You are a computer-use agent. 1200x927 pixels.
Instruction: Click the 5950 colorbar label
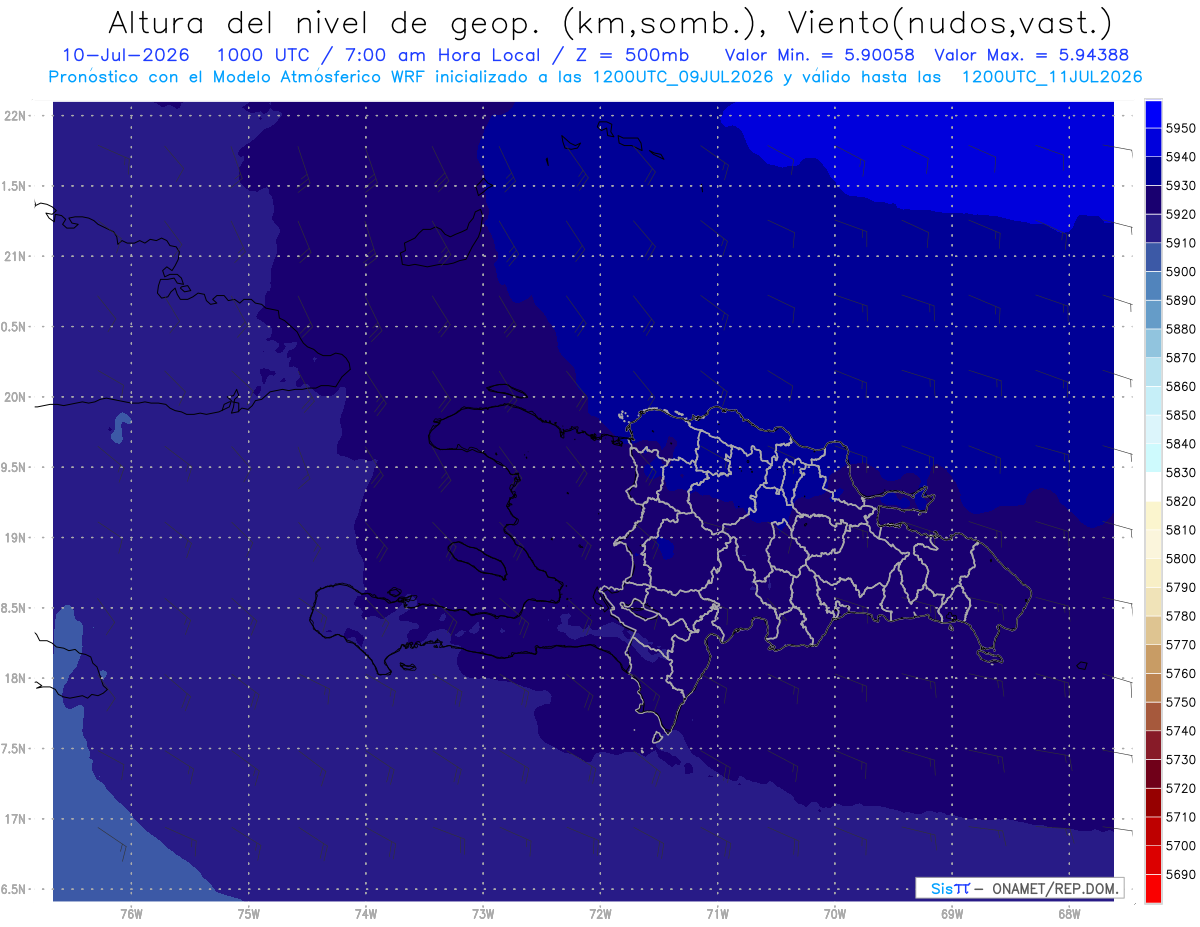point(1181,128)
